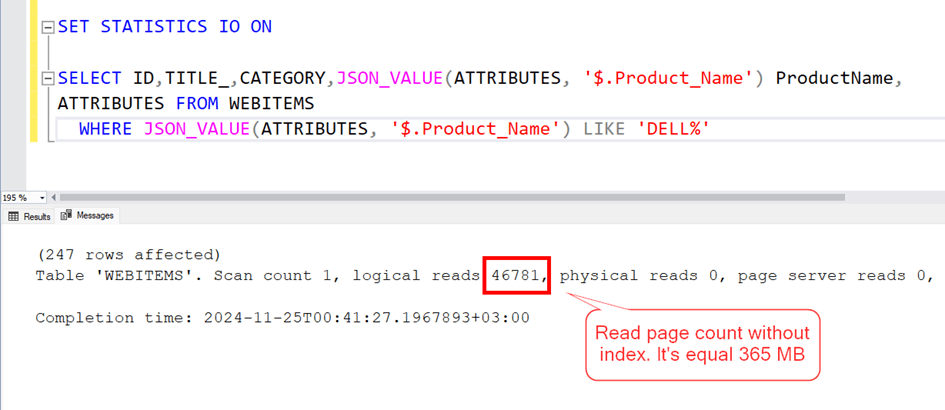
Task: Click the STATISTICS keyword in first line
Action: tap(152, 27)
